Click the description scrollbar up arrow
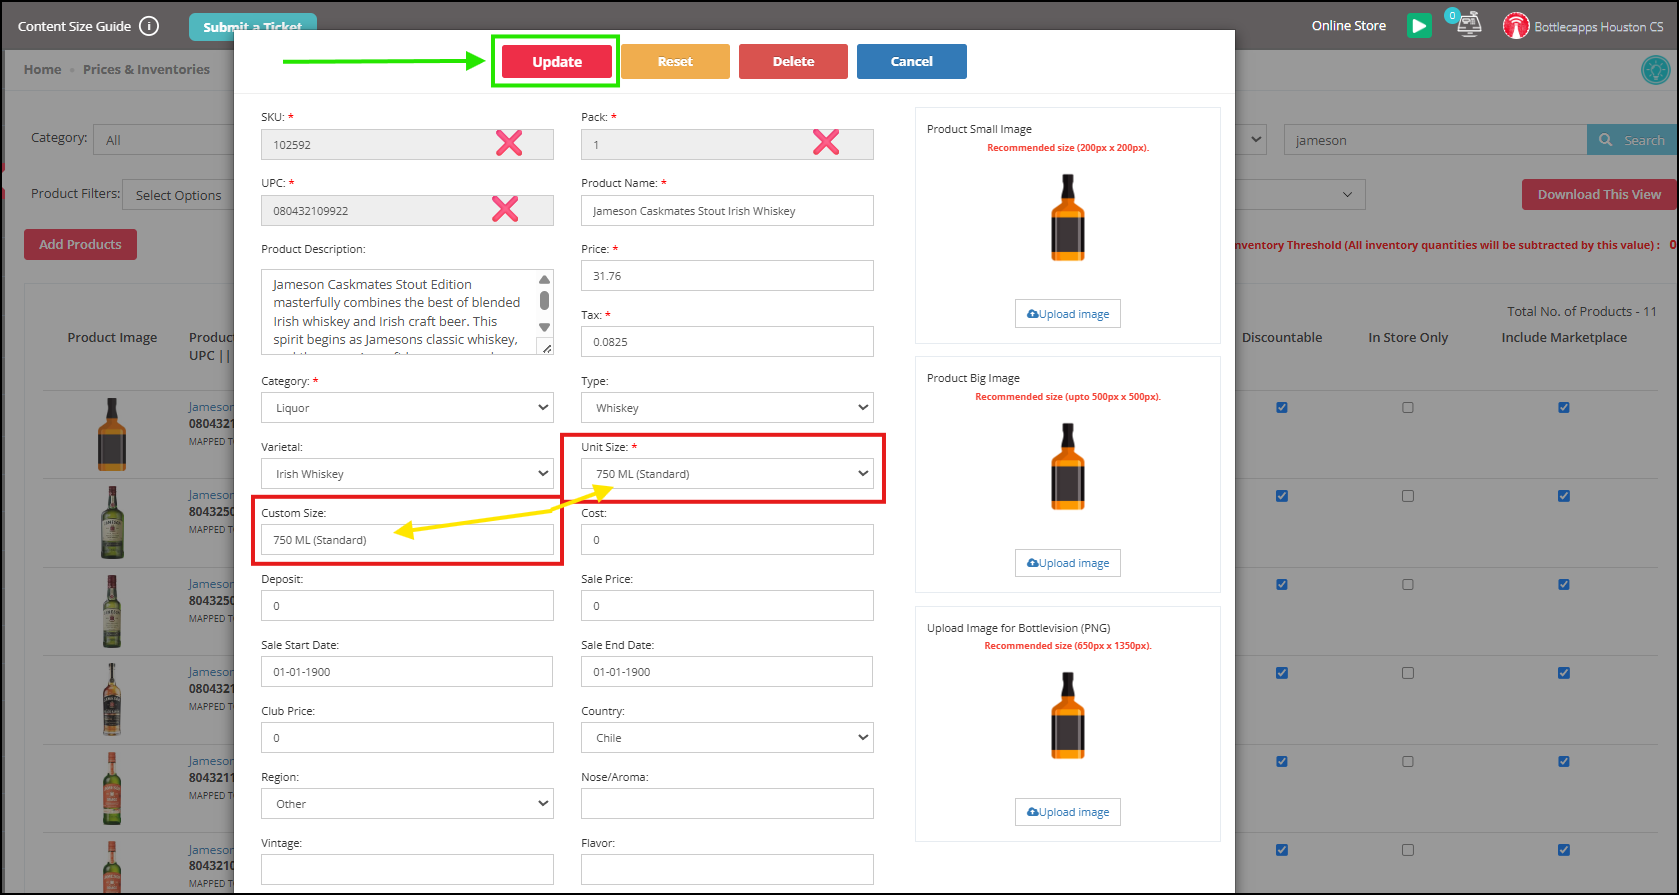Viewport: 1679px width, 895px height. click(544, 279)
